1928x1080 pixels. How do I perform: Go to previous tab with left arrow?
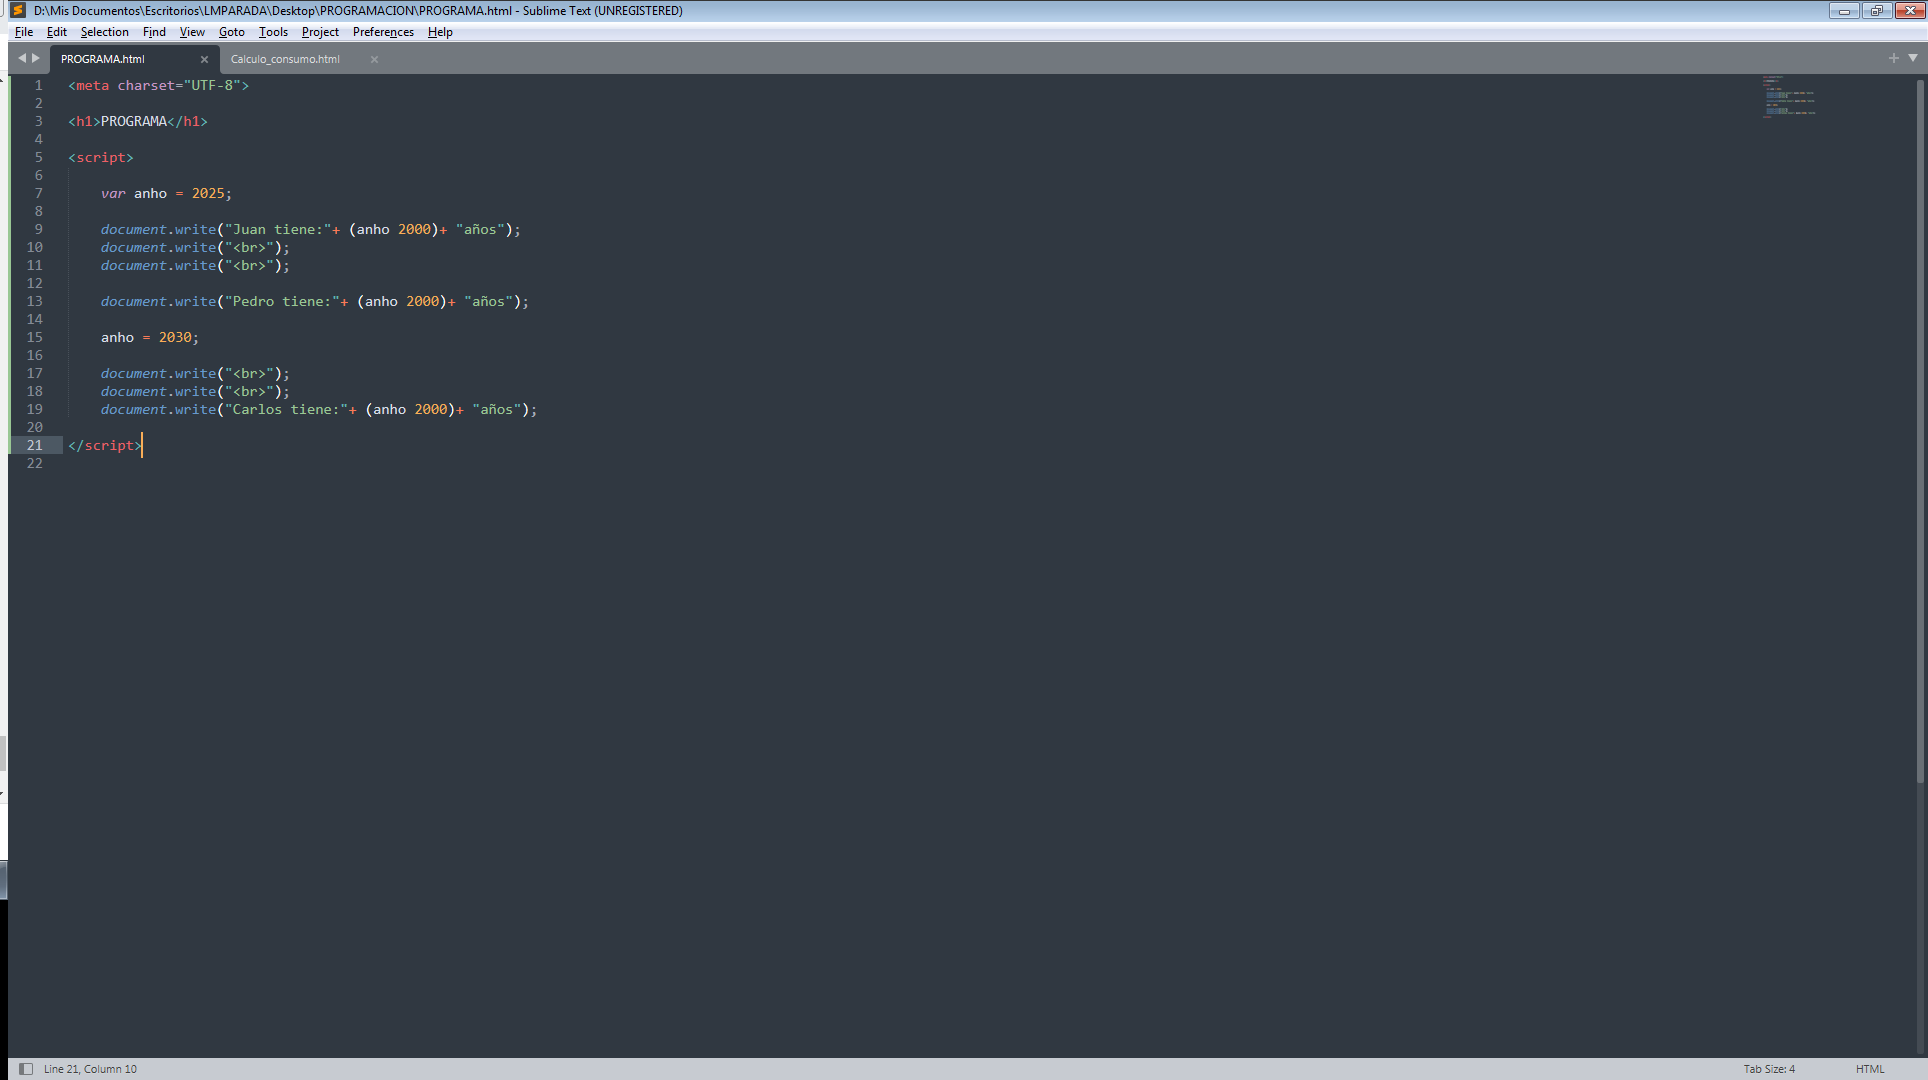(x=21, y=58)
